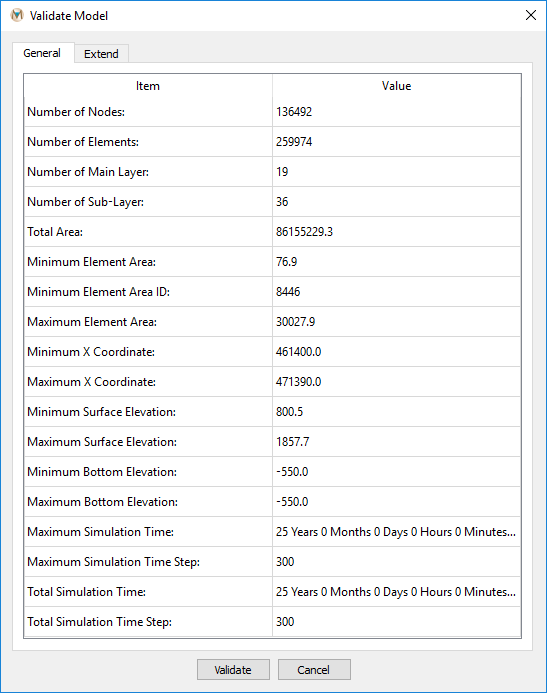The width and height of the screenshot is (547, 693).
Task: Select the value 36
Action: pos(282,202)
